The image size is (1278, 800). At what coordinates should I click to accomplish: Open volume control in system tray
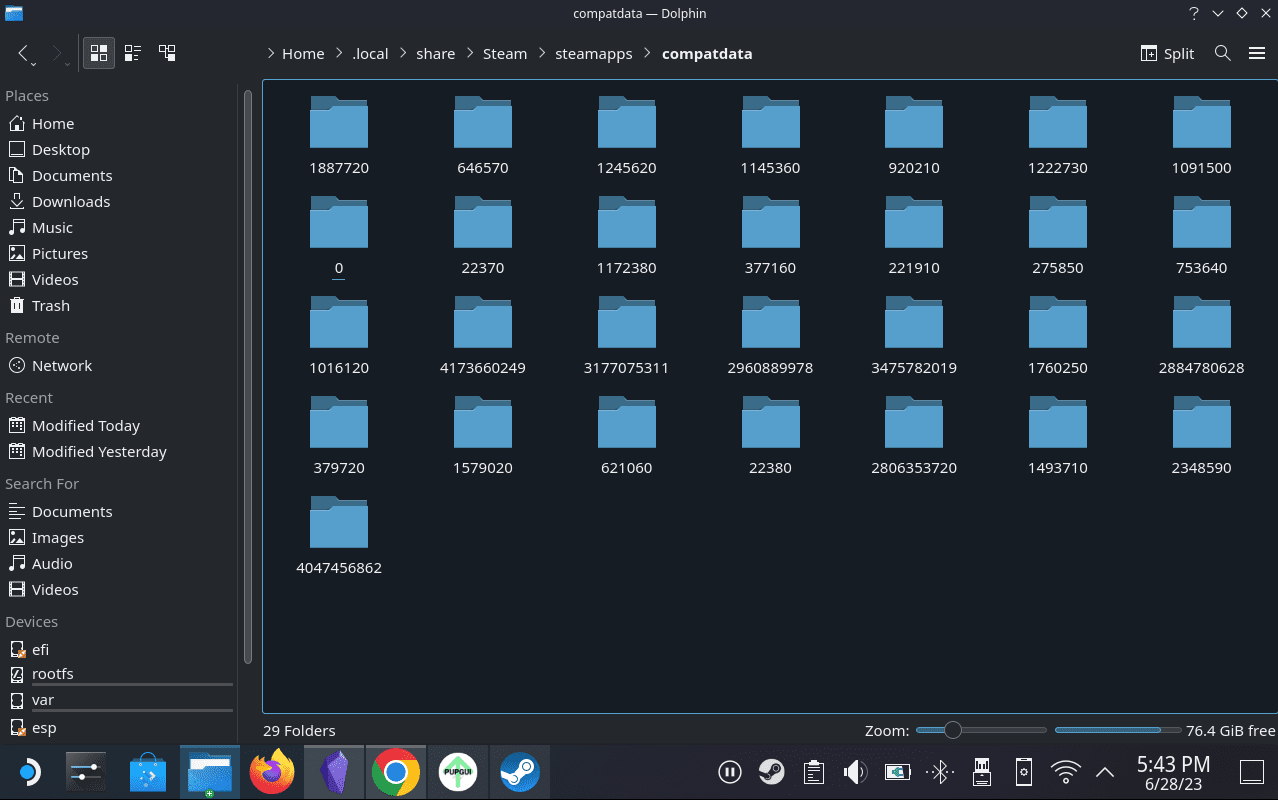pos(855,771)
